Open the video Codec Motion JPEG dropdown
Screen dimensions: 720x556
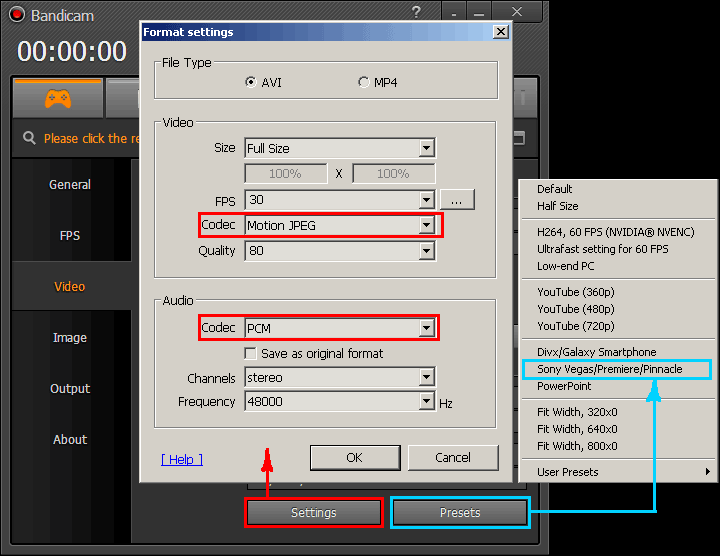pos(427,225)
